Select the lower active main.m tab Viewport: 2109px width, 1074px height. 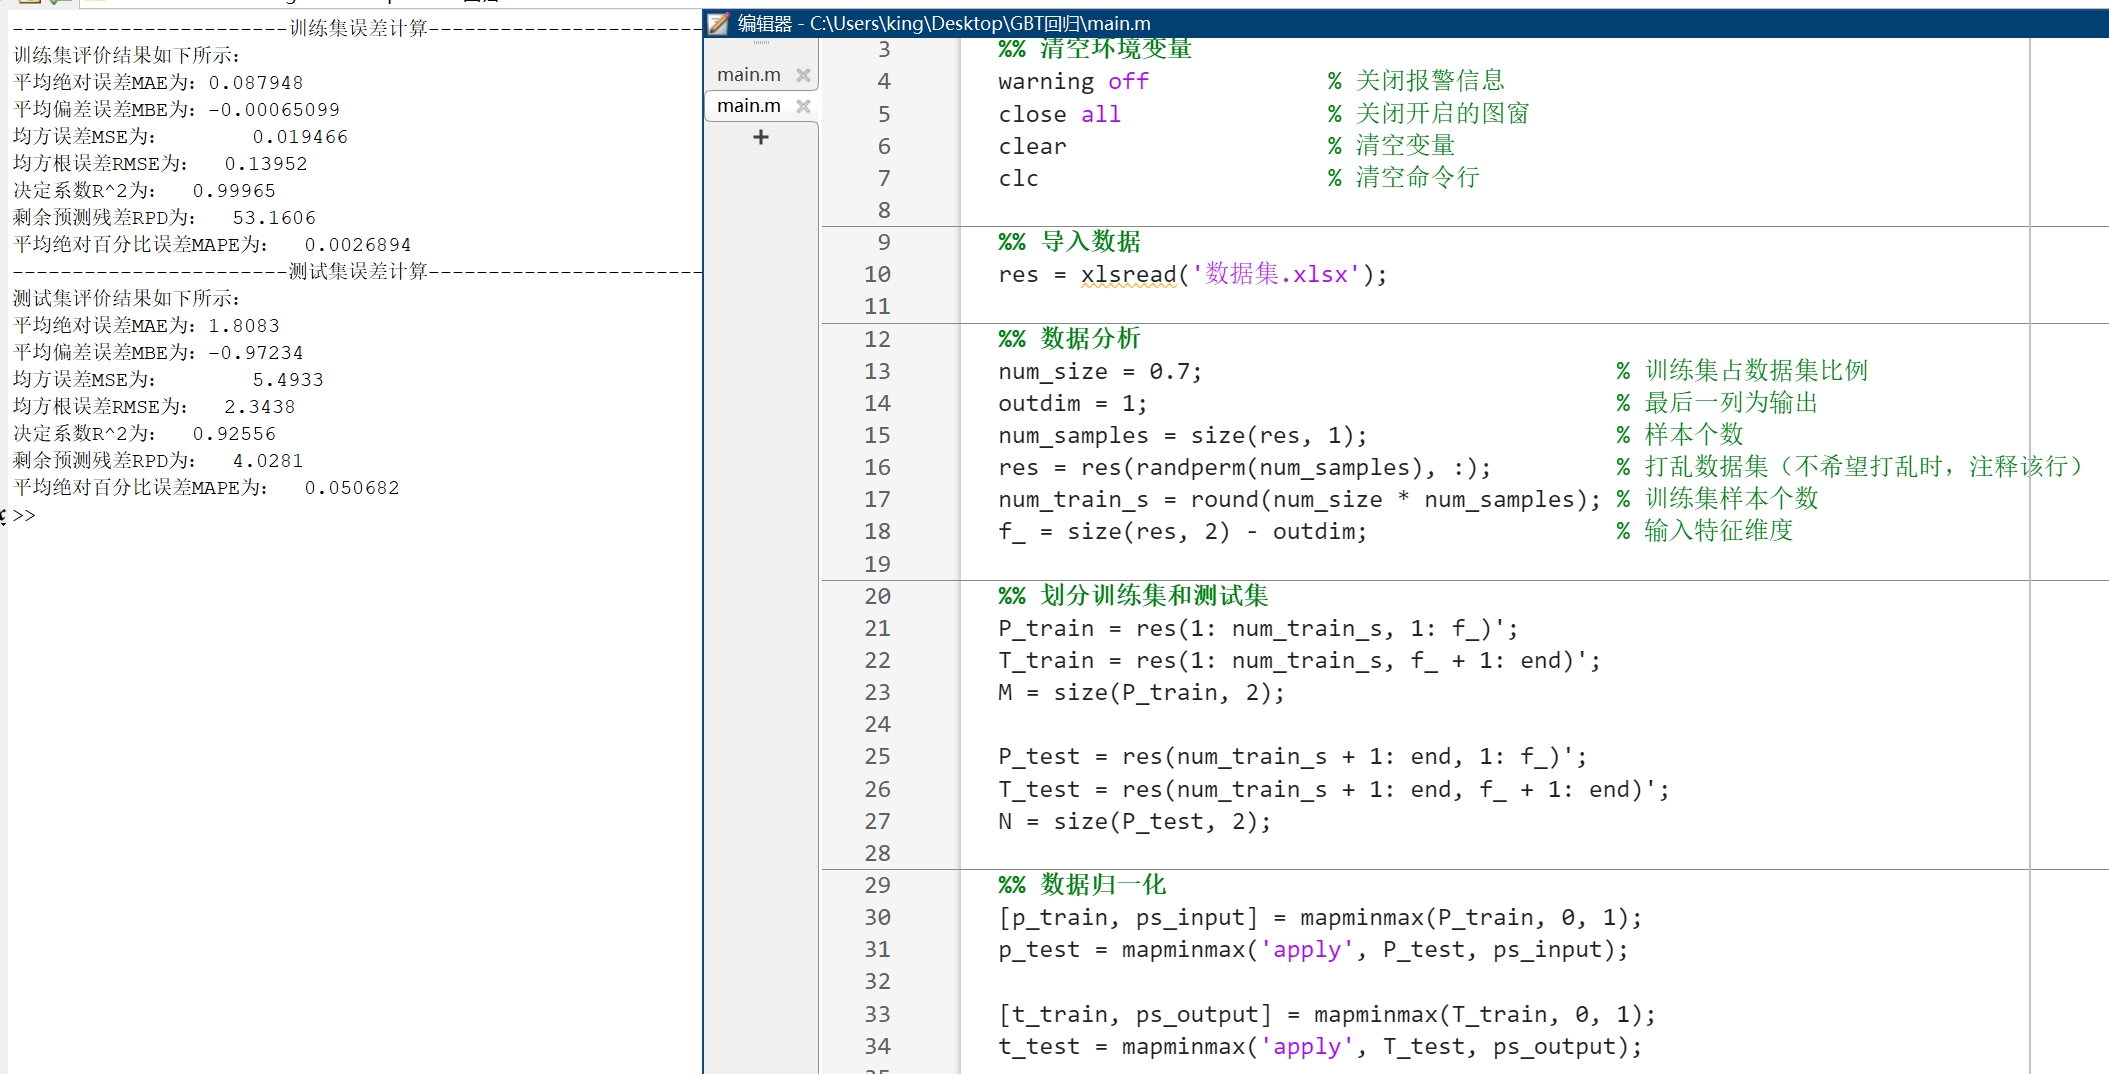coord(748,106)
